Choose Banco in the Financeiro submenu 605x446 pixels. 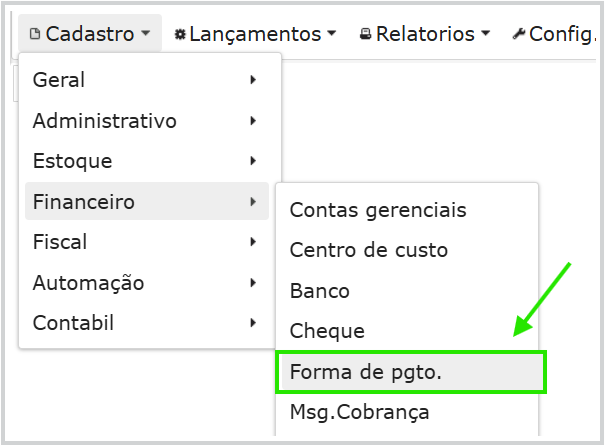click(320, 292)
